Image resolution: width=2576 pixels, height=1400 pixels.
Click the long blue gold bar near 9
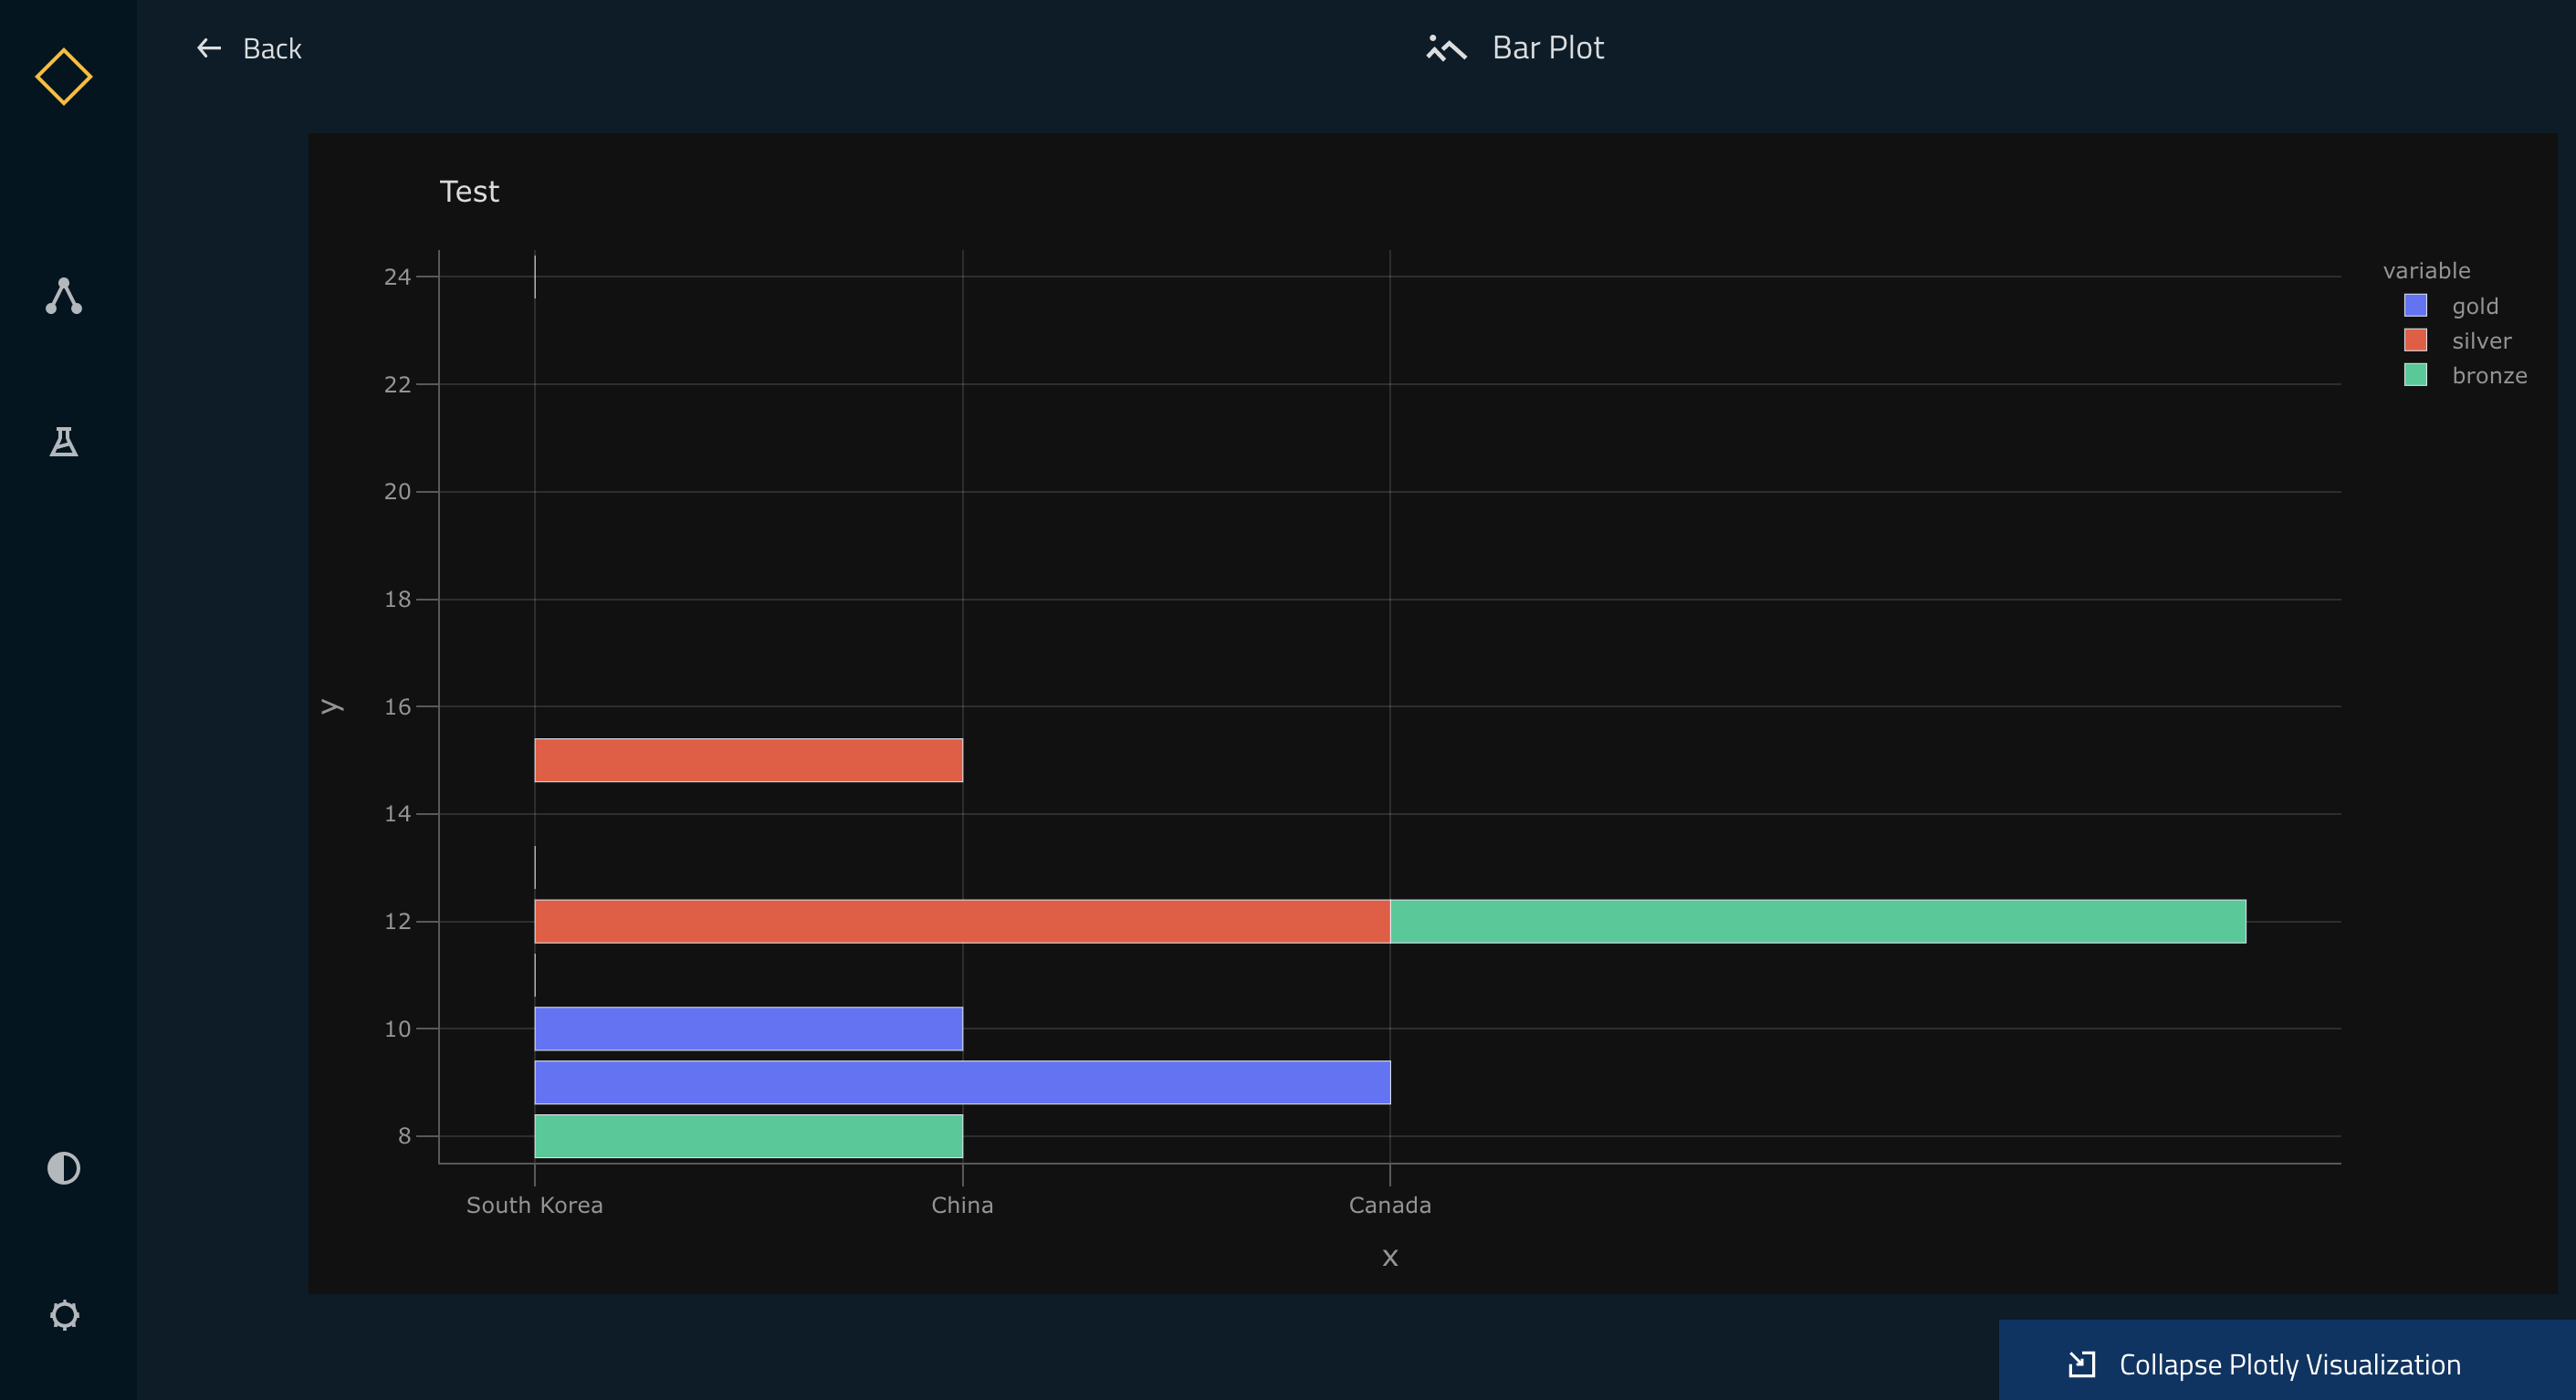coord(962,1082)
